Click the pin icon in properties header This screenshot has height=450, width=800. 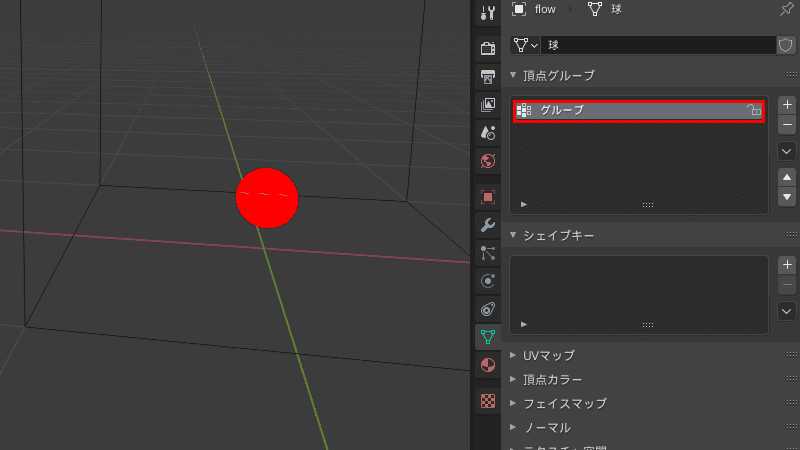point(786,9)
